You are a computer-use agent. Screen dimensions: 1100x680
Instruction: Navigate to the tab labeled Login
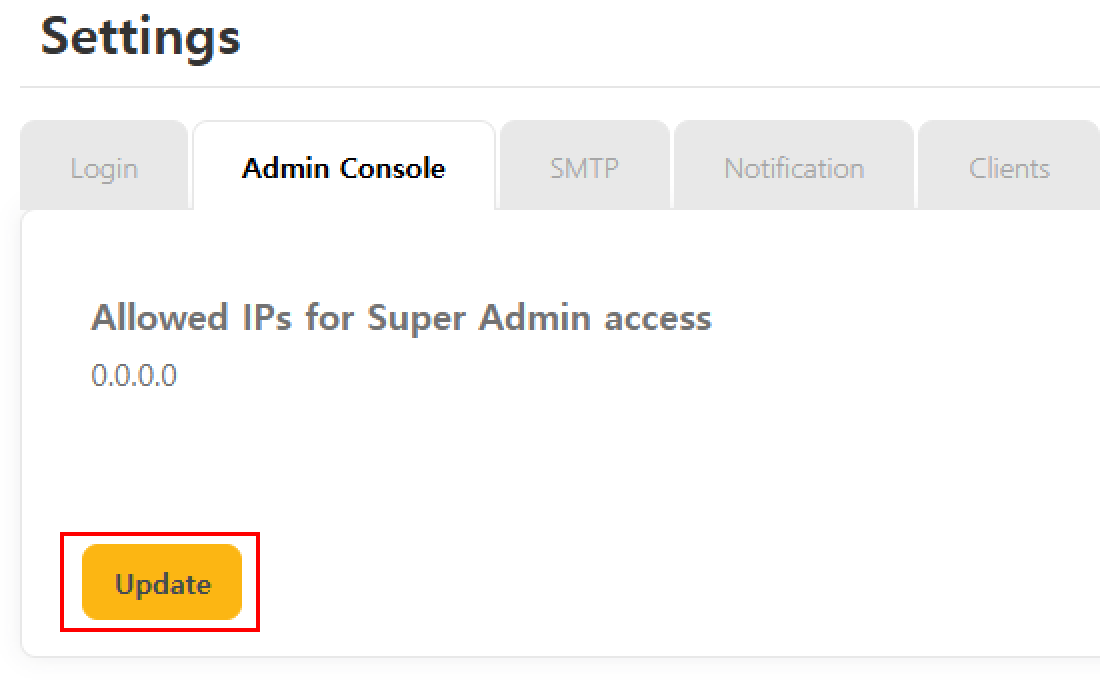point(104,168)
